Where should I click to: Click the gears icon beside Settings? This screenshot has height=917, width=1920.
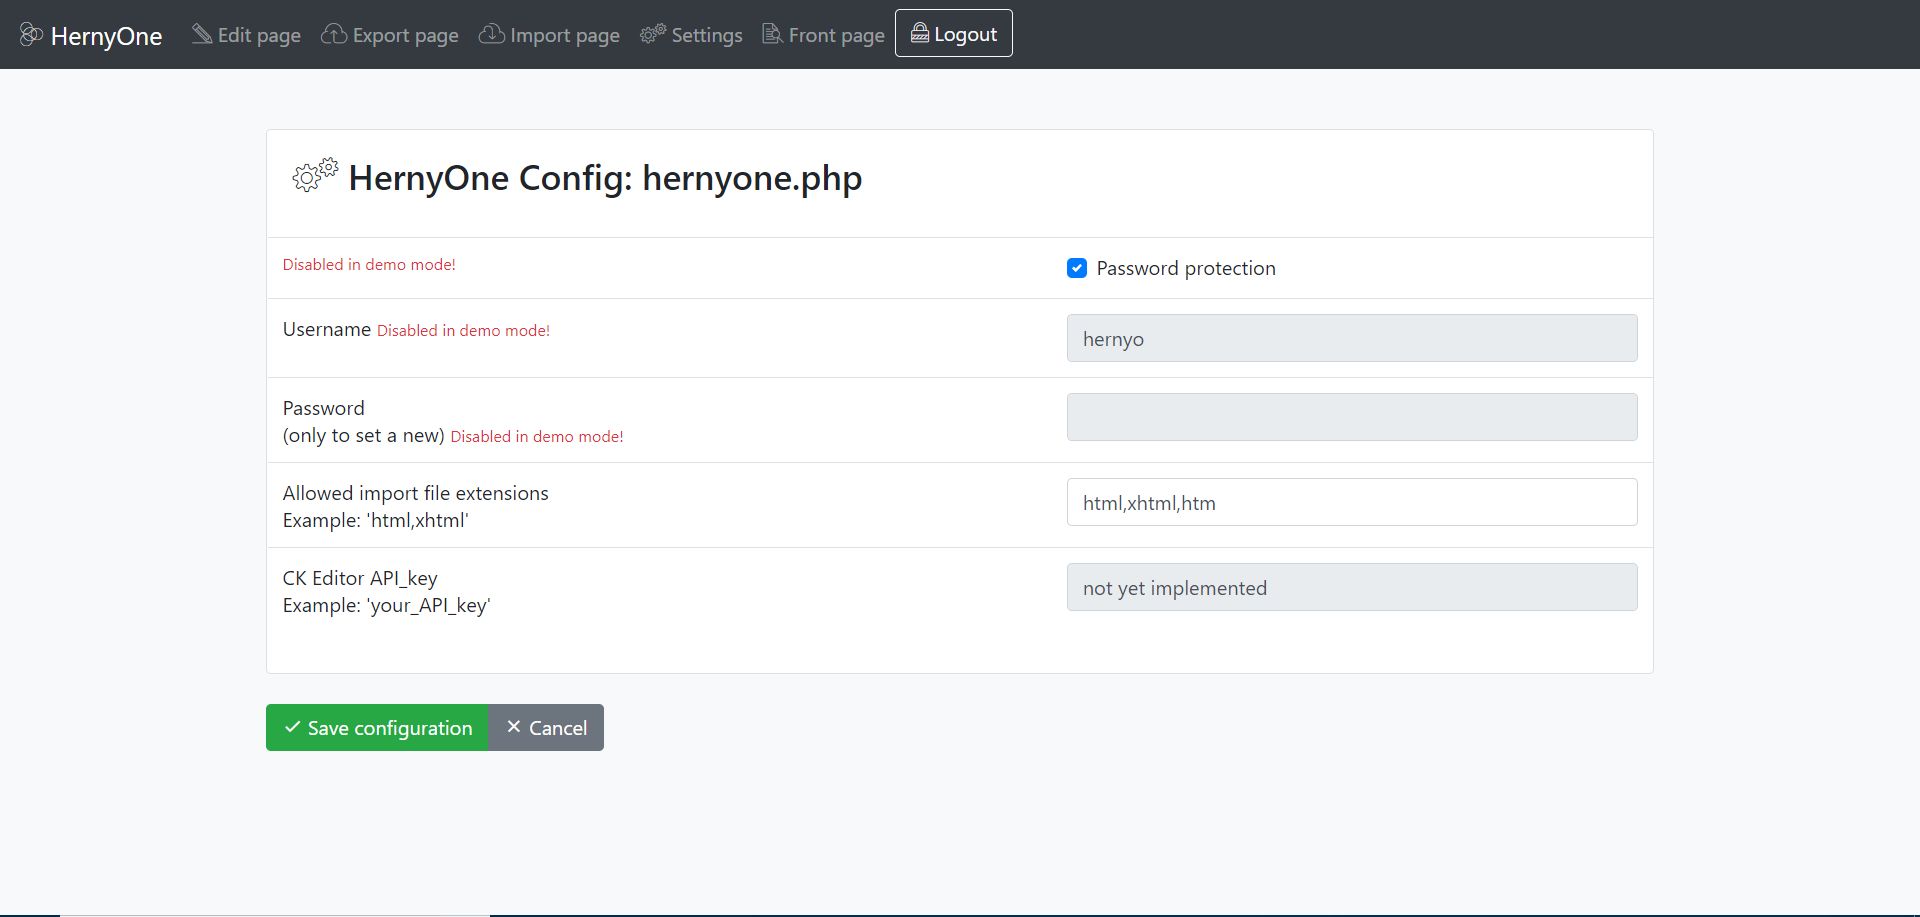click(653, 34)
